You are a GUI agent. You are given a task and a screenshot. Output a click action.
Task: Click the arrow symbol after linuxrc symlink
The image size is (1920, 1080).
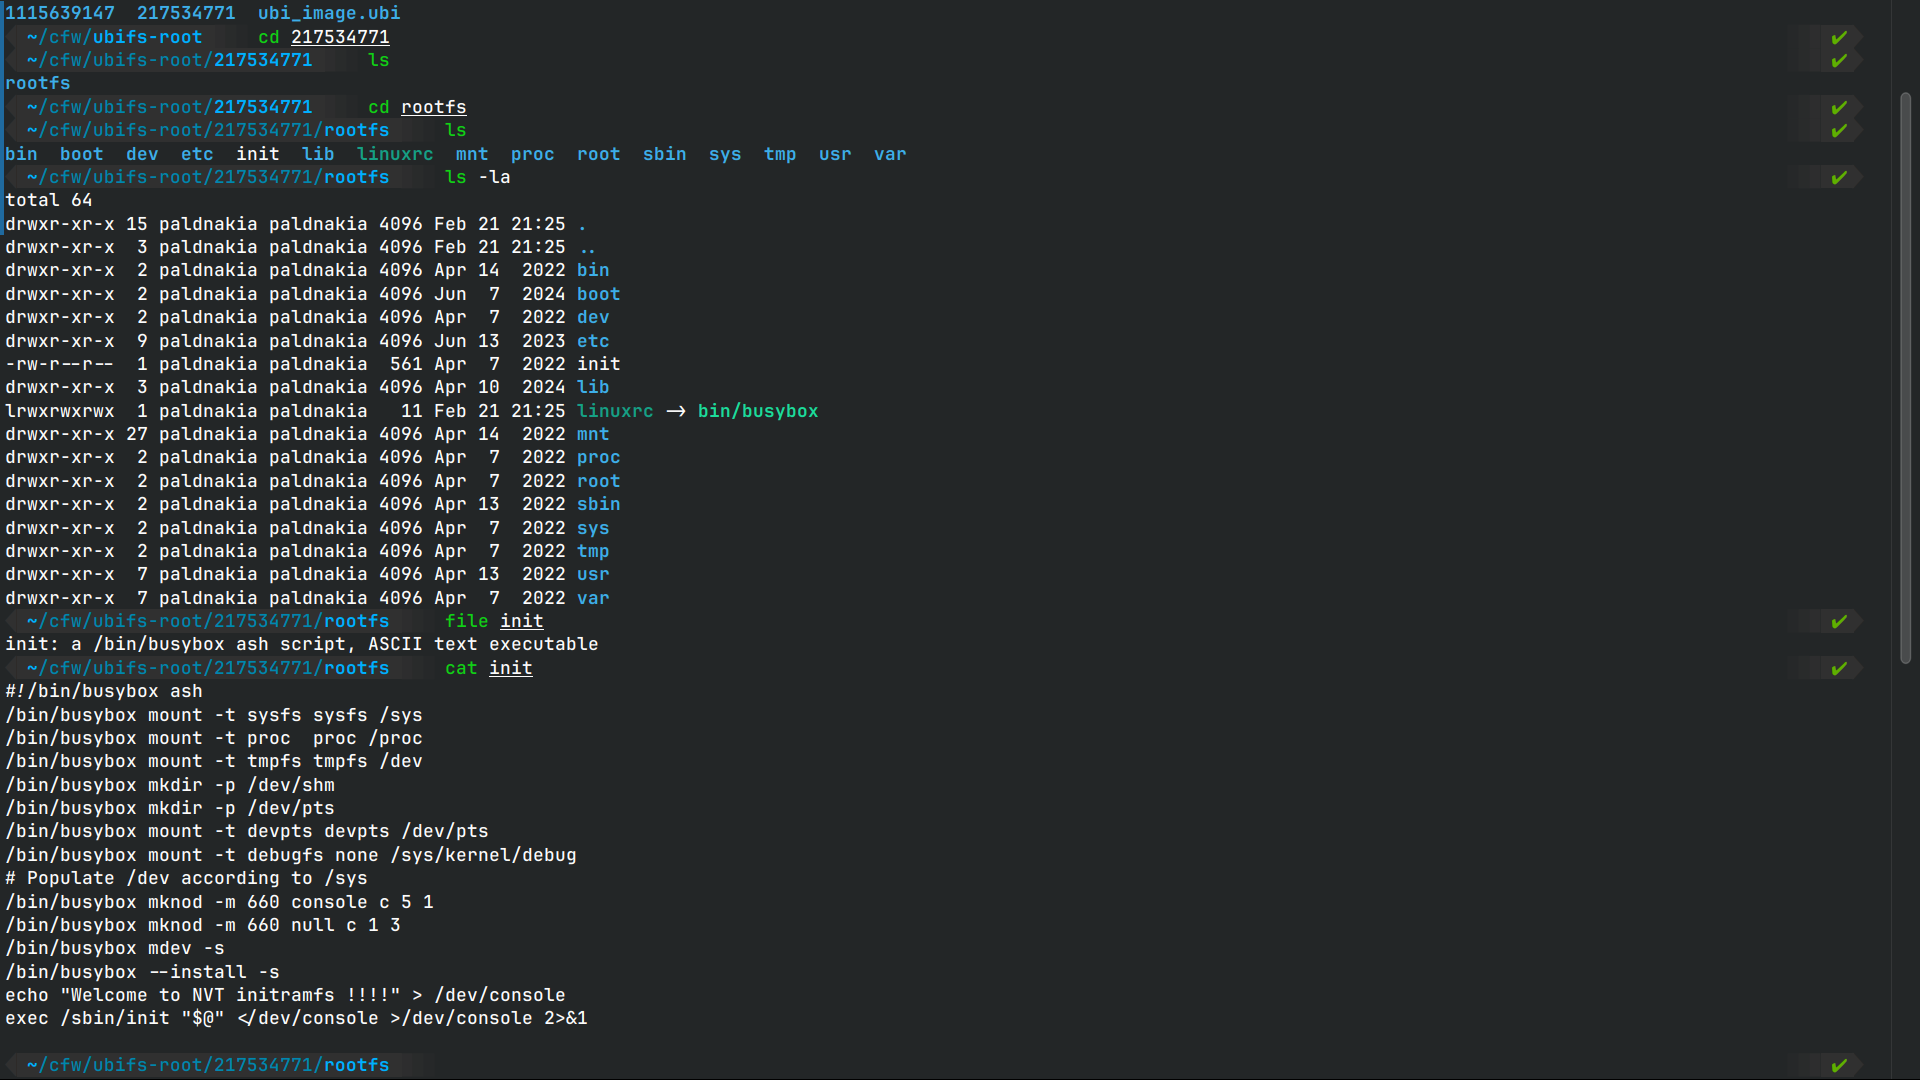click(x=676, y=411)
